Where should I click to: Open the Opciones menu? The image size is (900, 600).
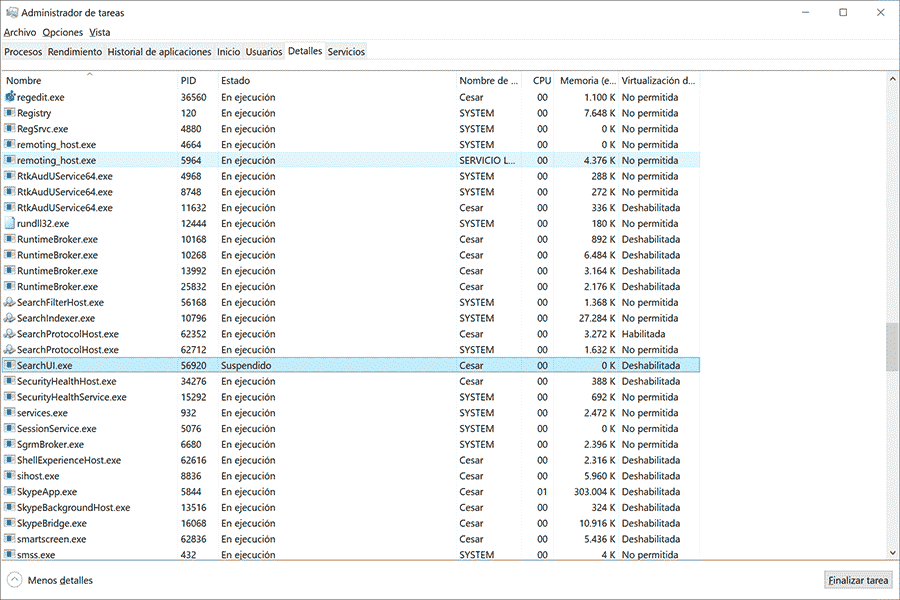coord(63,32)
